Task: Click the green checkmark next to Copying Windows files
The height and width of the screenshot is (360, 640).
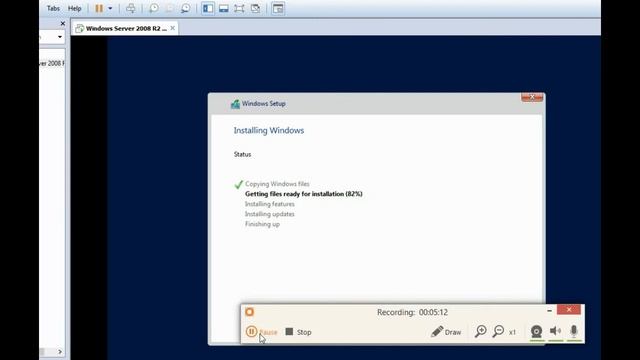Action: pos(239,184)
